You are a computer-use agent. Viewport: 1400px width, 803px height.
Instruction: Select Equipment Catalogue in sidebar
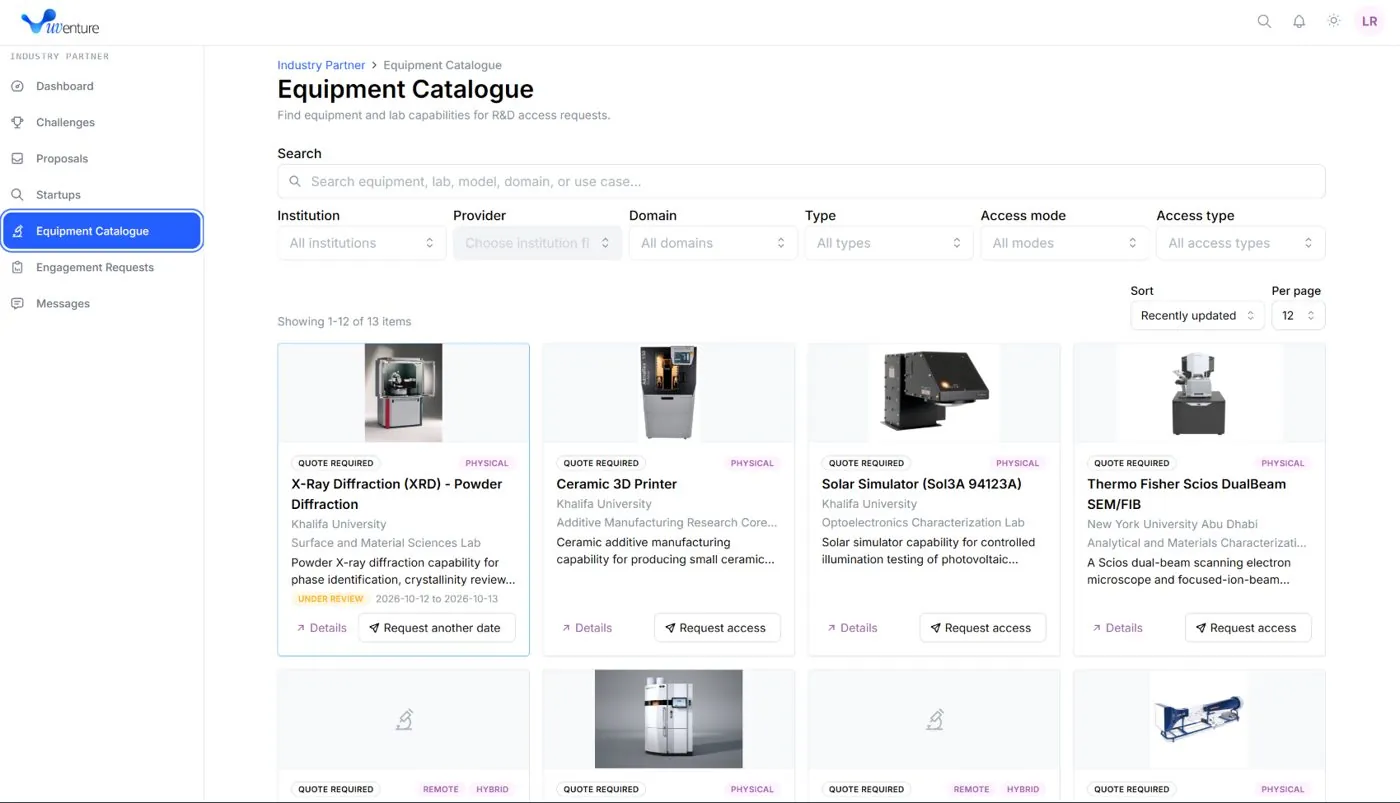tap(102, 231)
